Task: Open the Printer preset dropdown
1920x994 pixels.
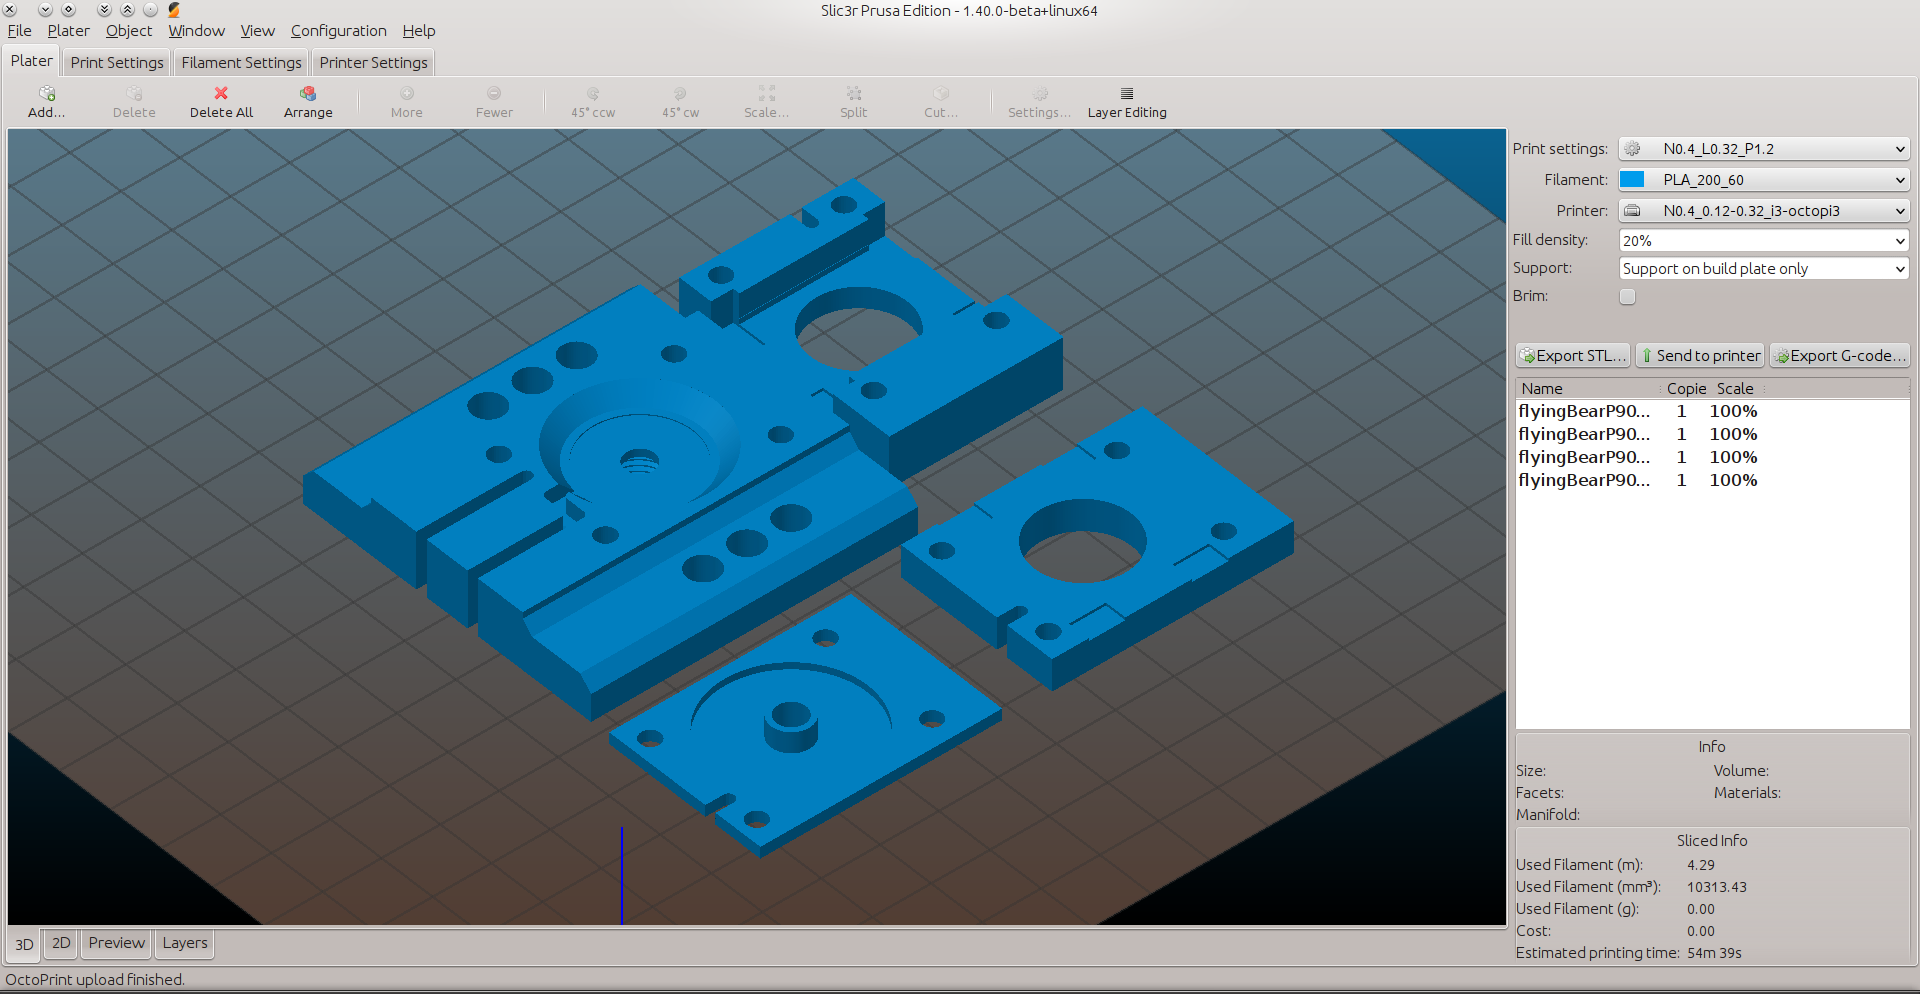Action: click(1764, 211)
